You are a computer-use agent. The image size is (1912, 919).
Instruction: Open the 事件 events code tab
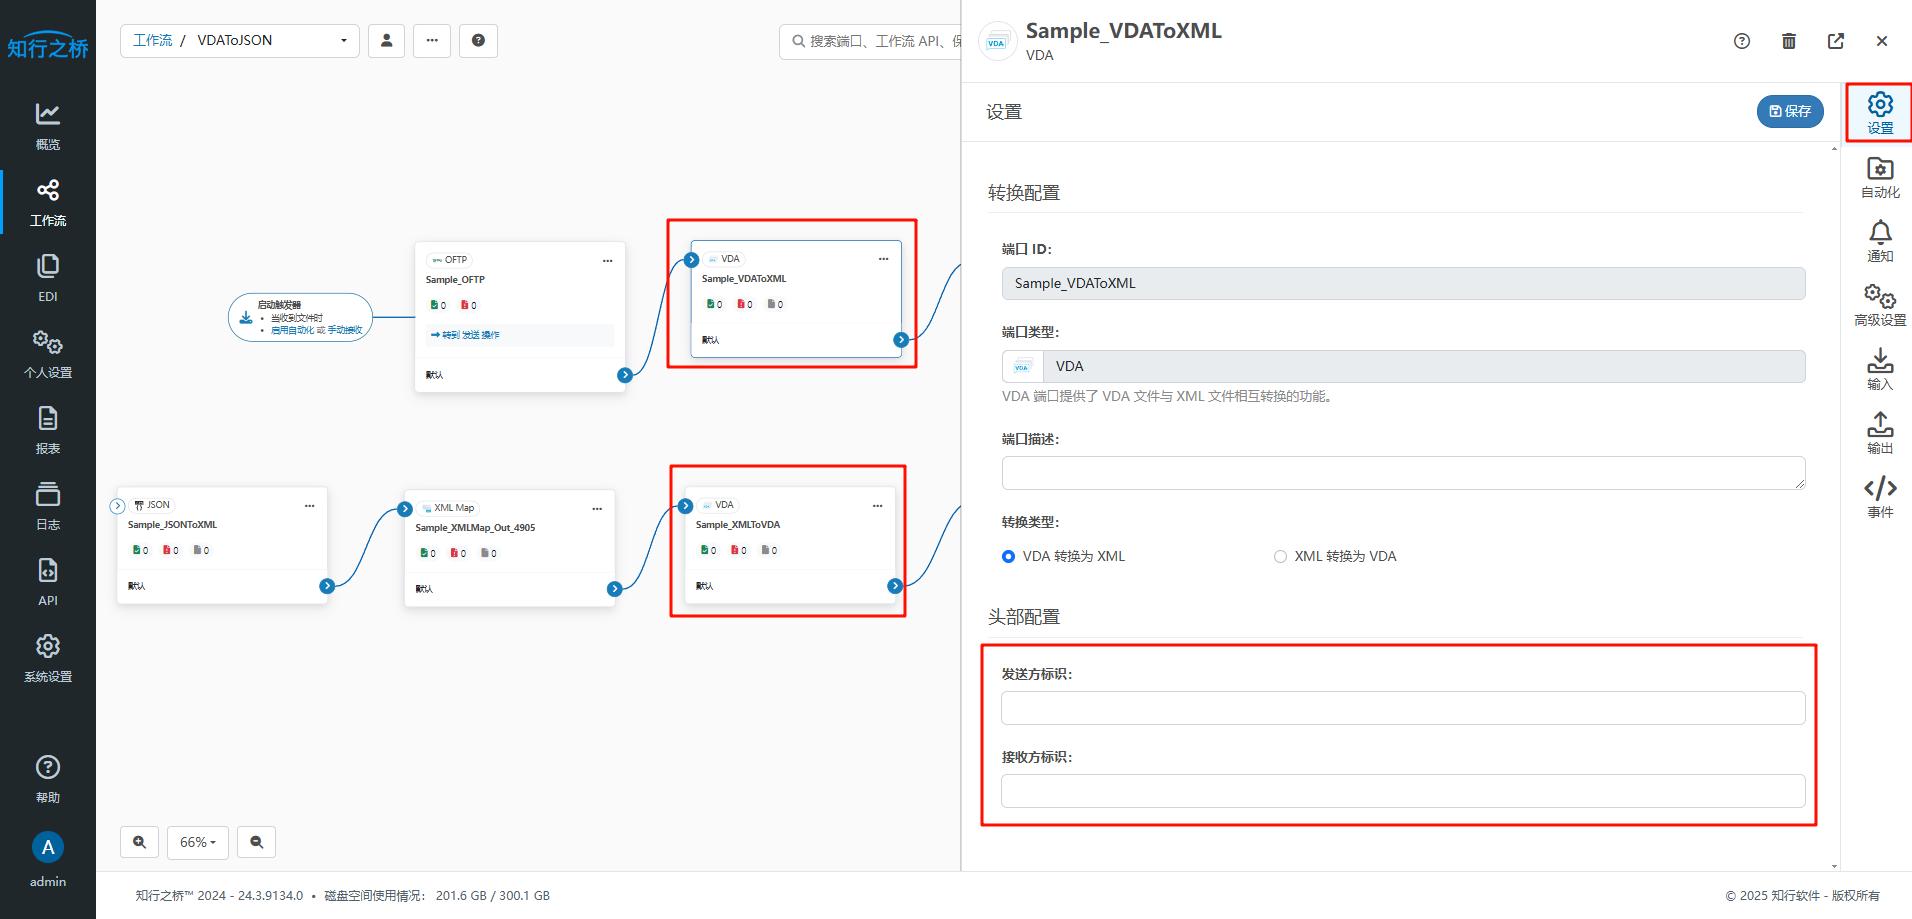coord(1880,497)
